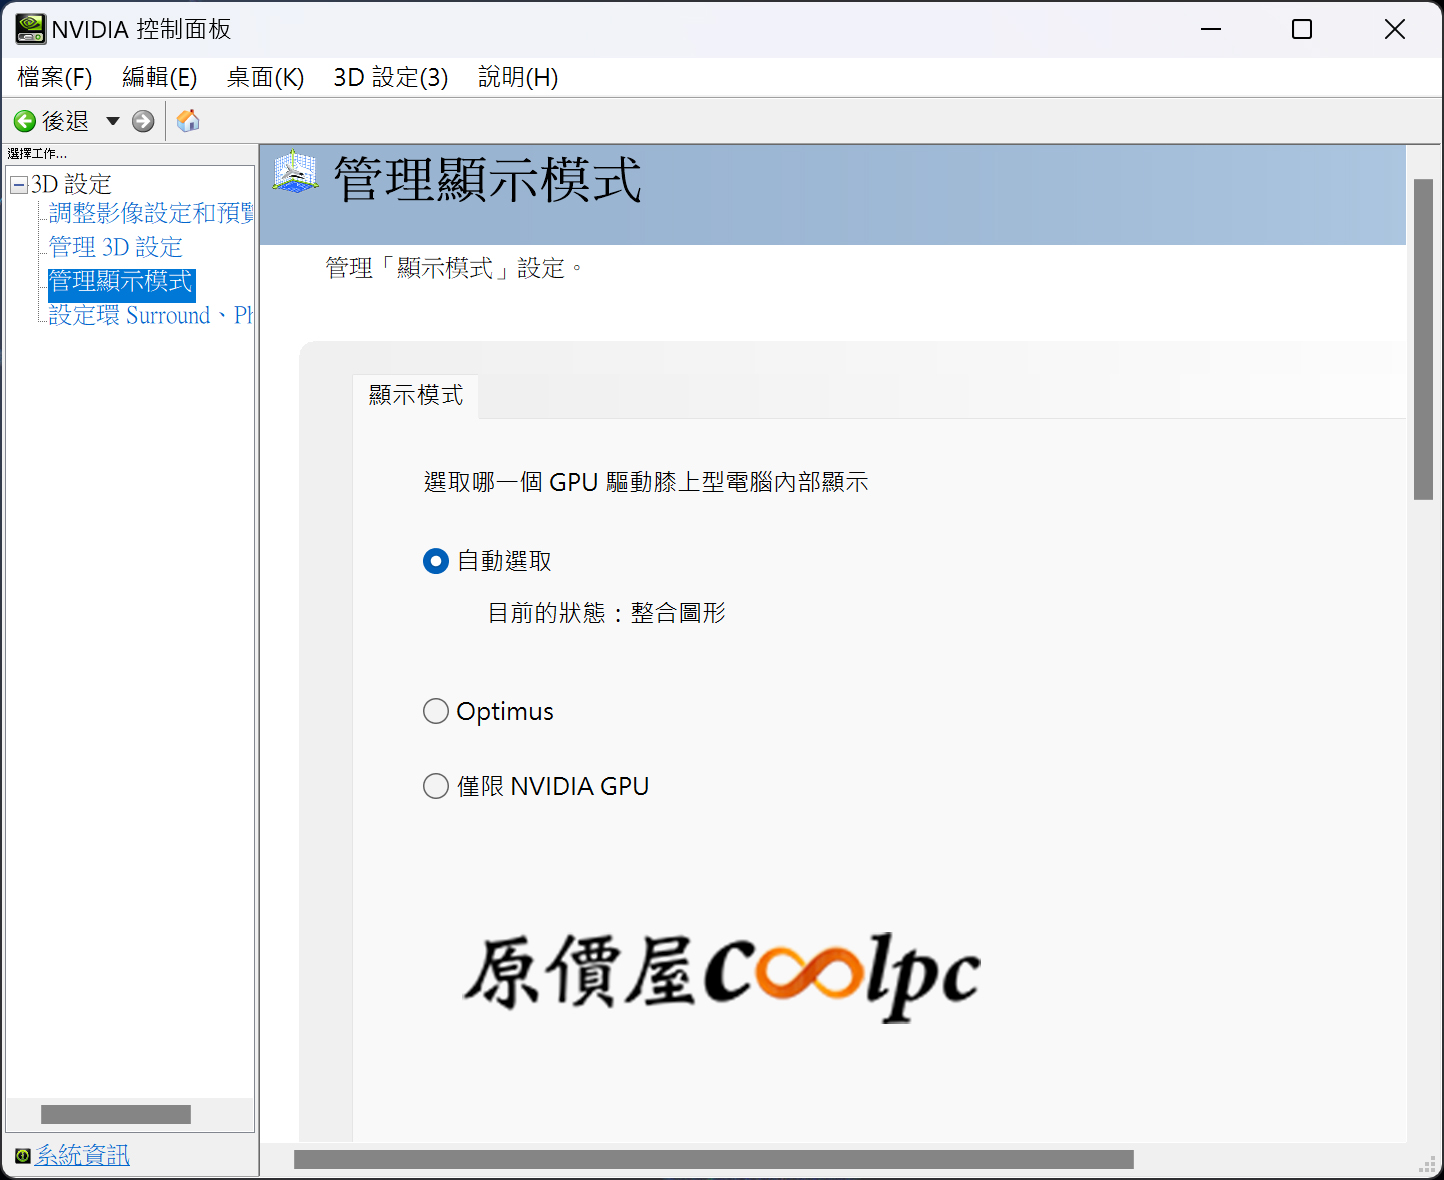Select the 自動選取 radio button
Screen dimensions: 1444x1180
(x=436, y=561)
